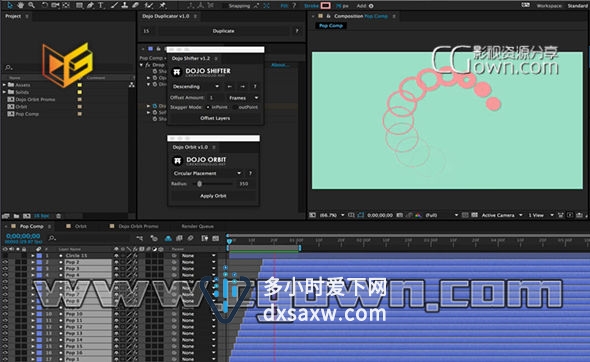Image resolution: width=590 pixels, height=362 pixels.
Task: Toggle Motion Blur enable in timeline header
Action: coord(190,238)
